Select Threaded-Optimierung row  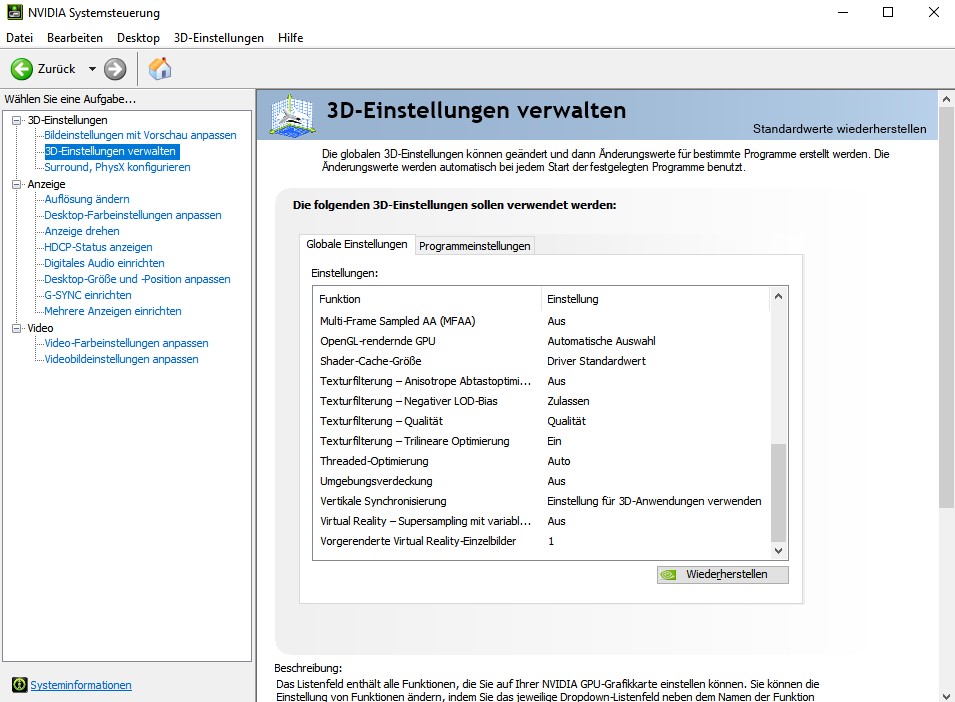[541, 461]
